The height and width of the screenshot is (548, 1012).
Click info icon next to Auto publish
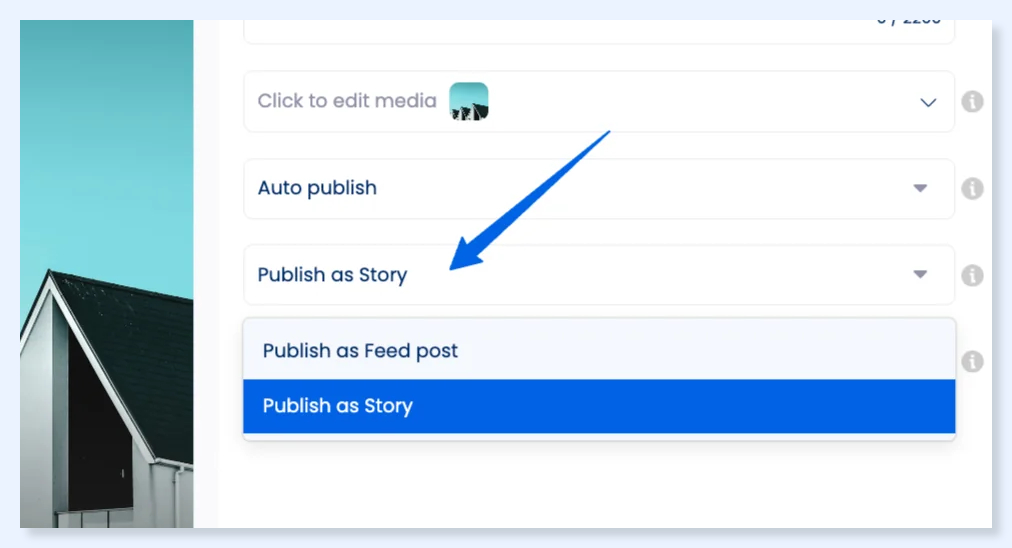[x=972, y=188]
